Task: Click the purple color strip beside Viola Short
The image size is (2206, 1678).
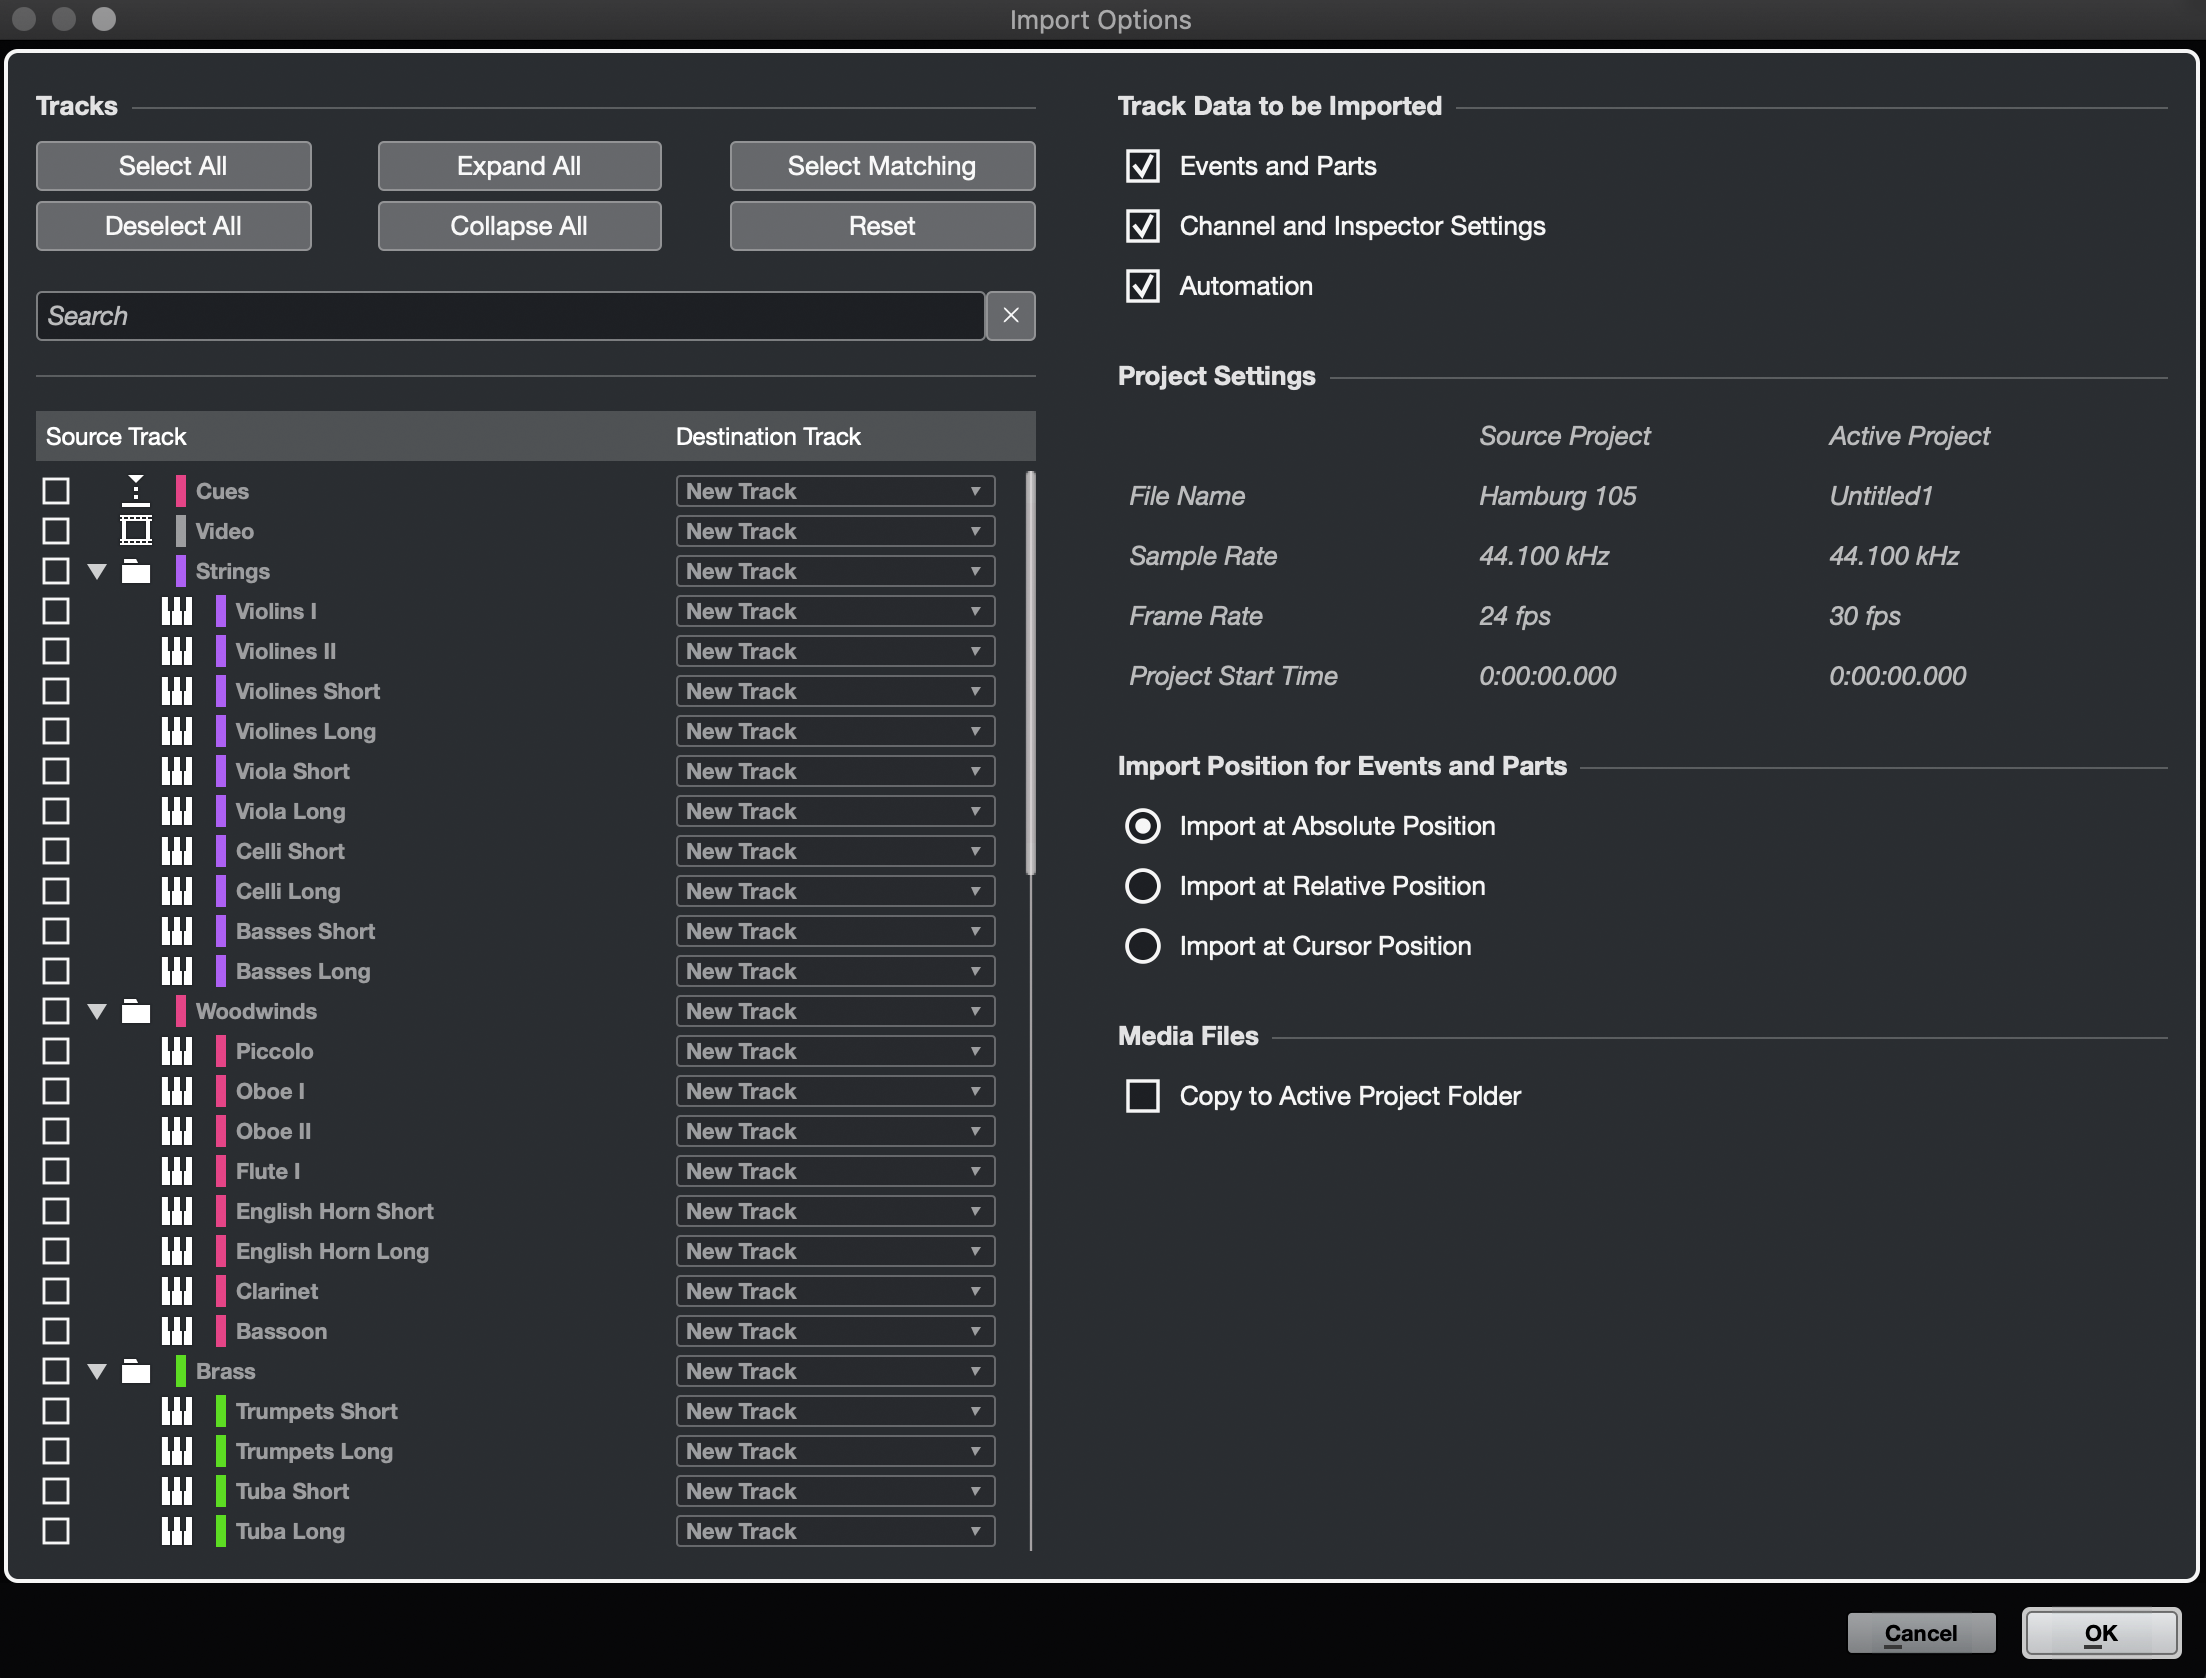Action: (219, 770)
